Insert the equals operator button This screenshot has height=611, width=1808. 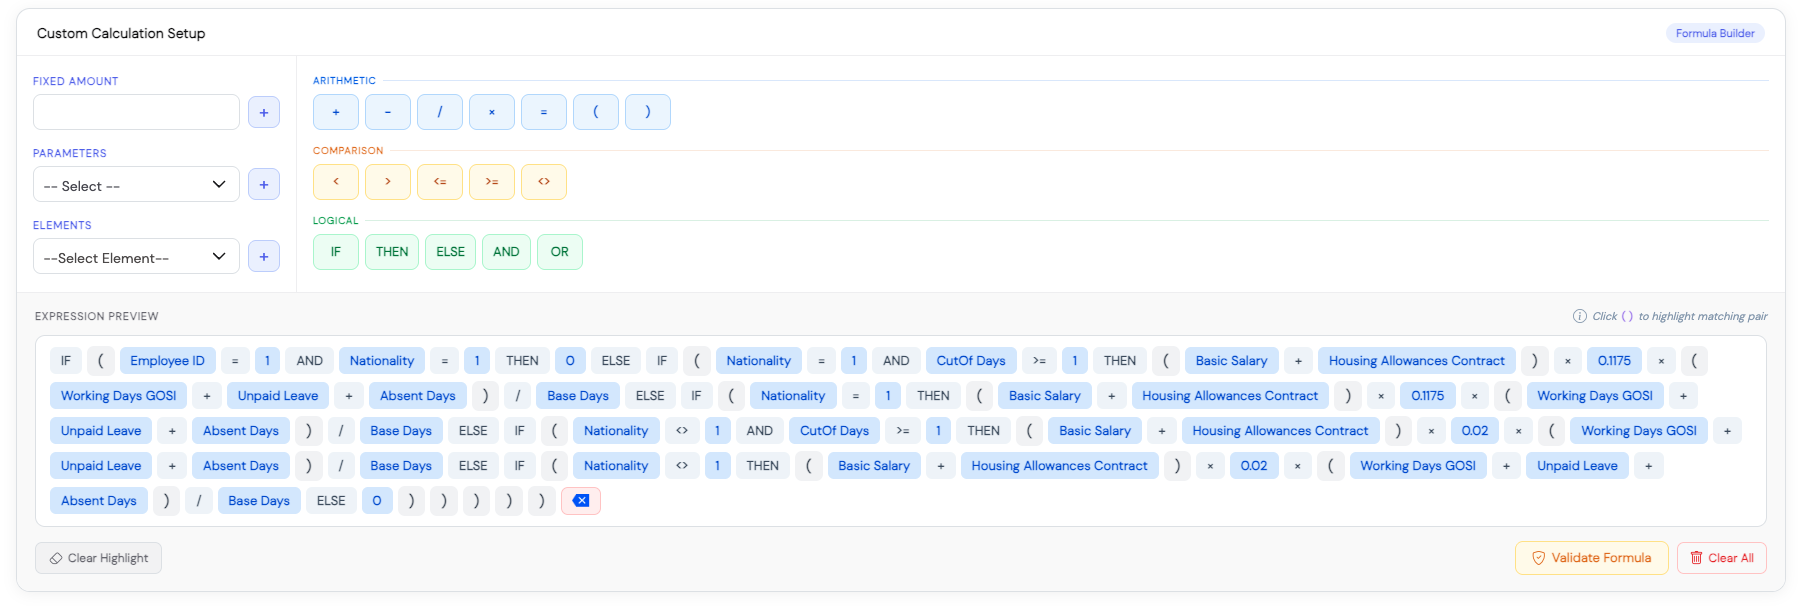pyautogui.click(x=544, y=112)
